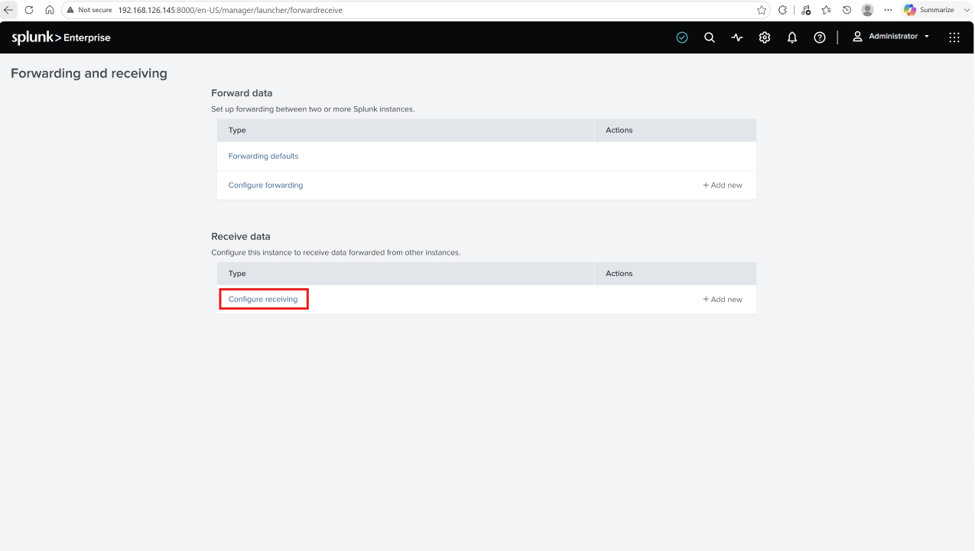Click Type header in Forward data table

pyautogui.click(x=237, y=130)
